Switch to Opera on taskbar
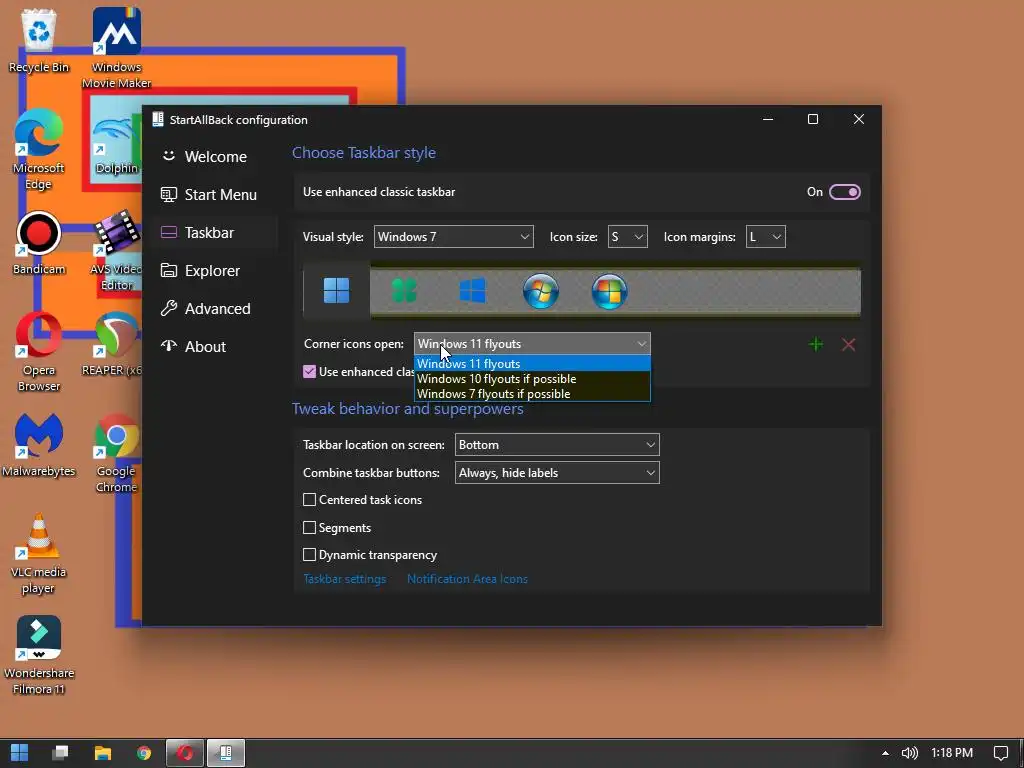Screen dimensions: 1024x768 (185, 753)
